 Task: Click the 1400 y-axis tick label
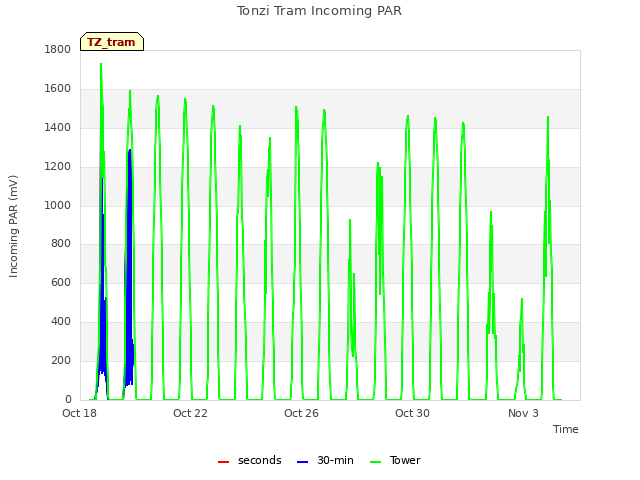[x=58, y=128]
